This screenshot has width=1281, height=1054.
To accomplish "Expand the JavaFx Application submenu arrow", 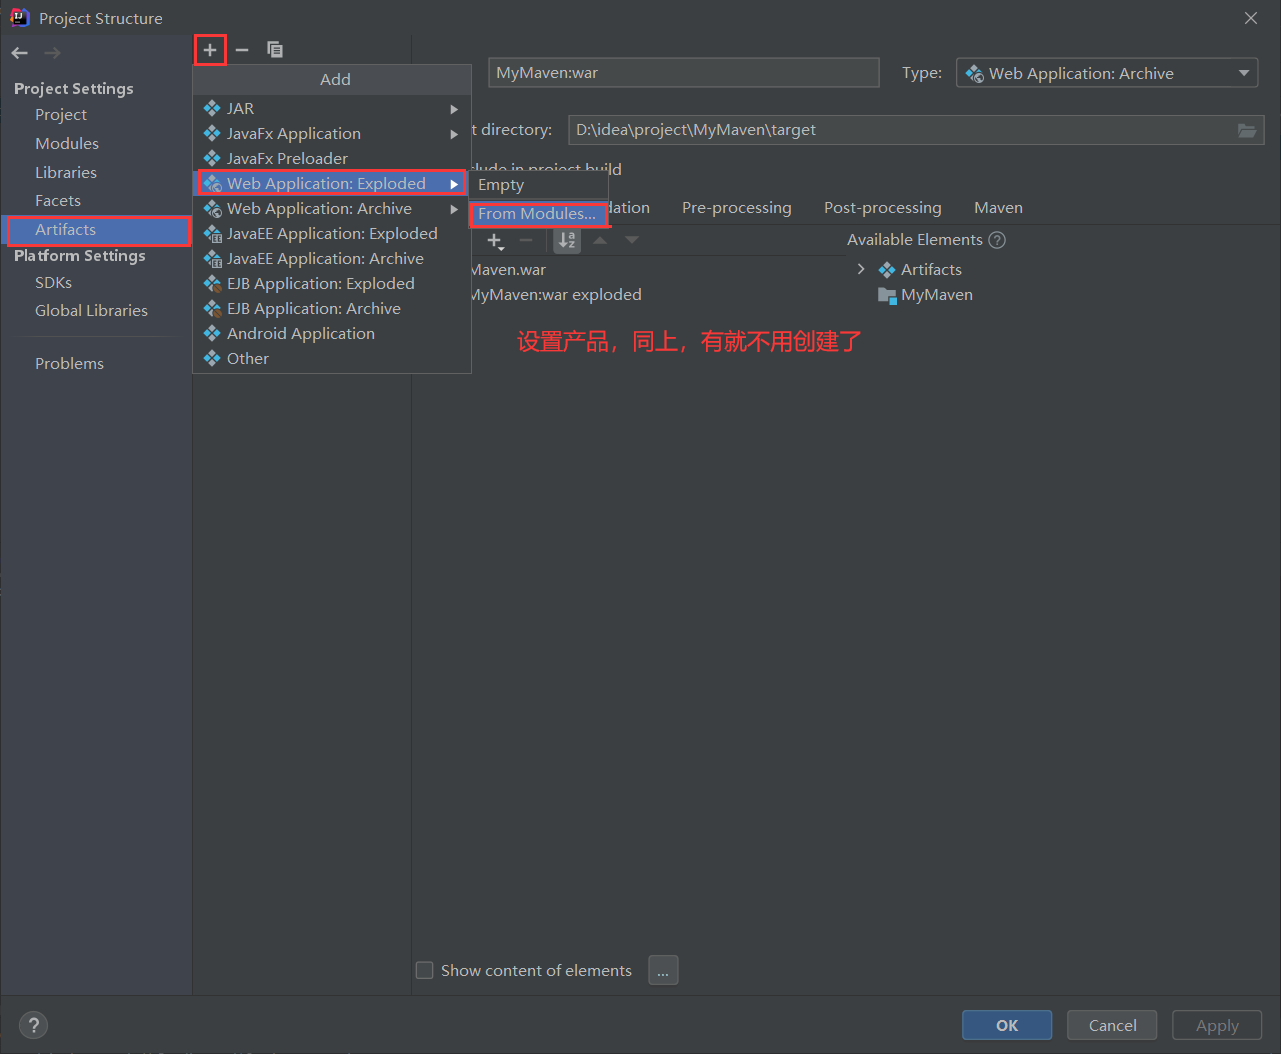I will 454,134.
